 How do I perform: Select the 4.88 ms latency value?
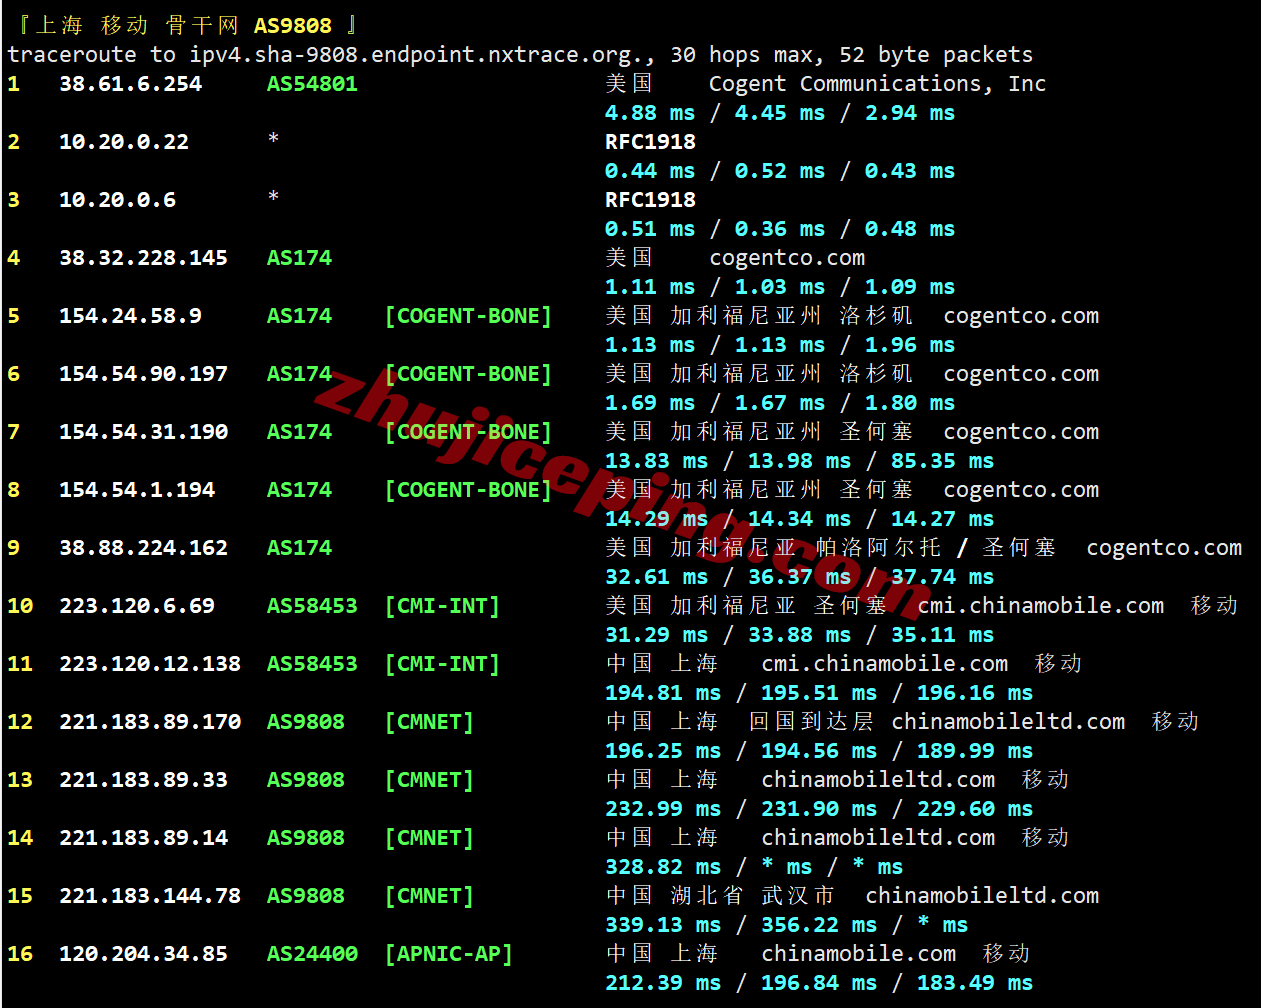coord(650,113)
